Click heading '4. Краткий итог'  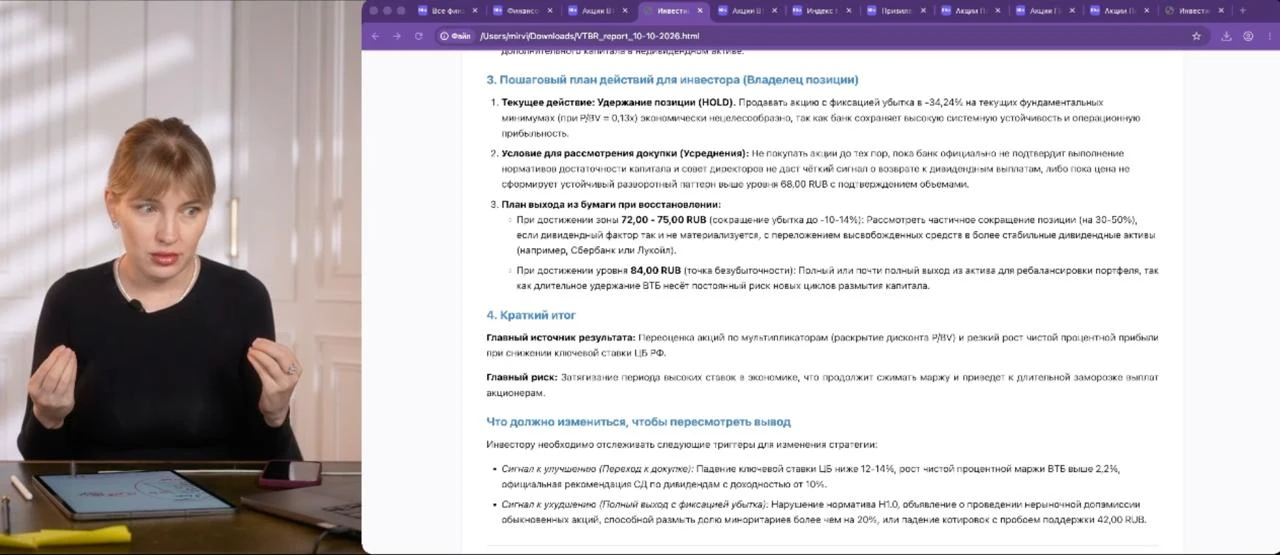click(x=531, y=316)
